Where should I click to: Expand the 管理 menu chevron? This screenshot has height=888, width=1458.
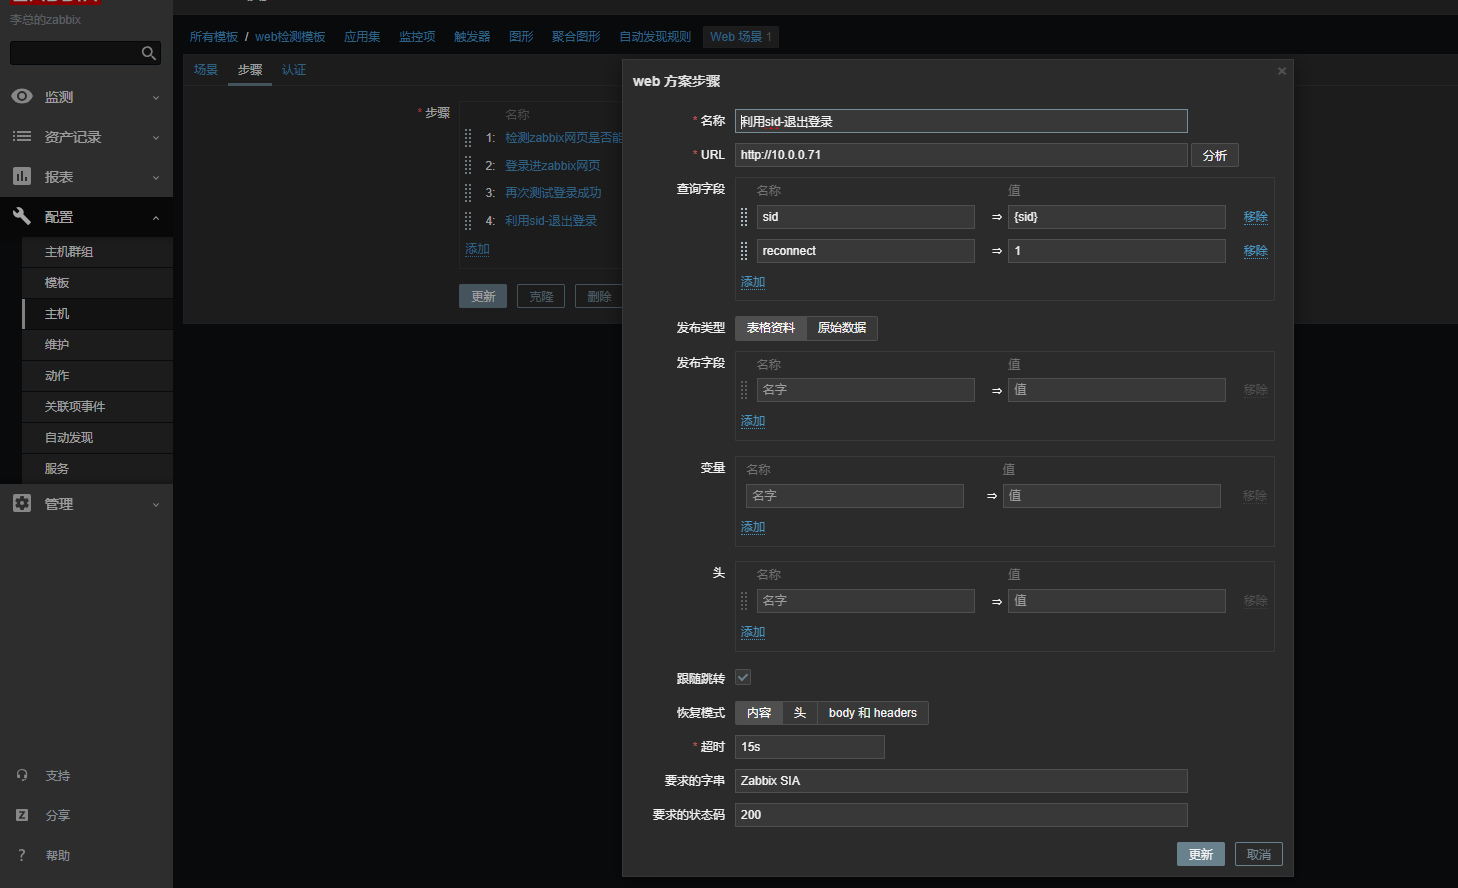coord(156,505)
